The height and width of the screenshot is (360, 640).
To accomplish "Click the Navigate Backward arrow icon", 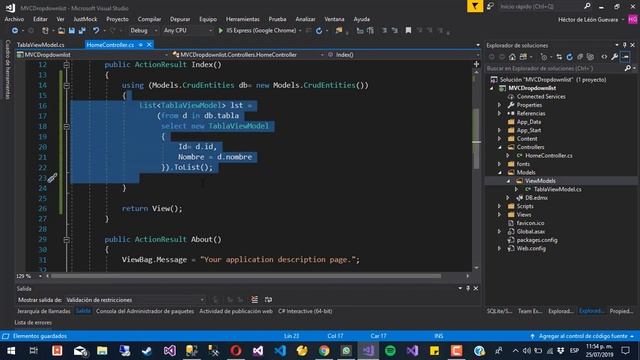I will 15,31.
